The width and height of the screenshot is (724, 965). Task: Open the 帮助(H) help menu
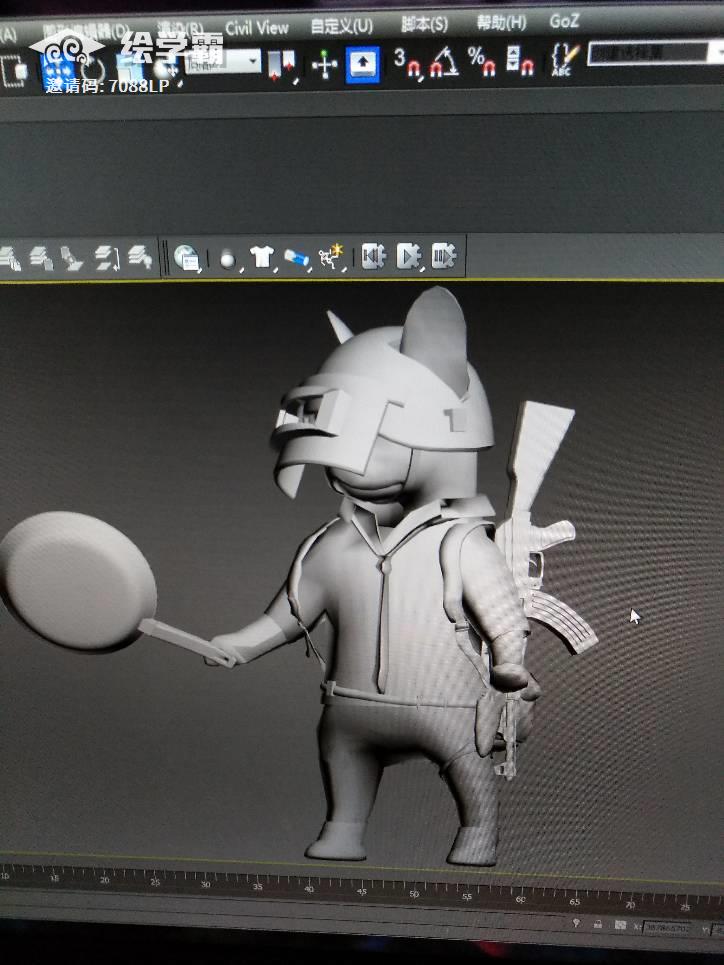[501, 23]
